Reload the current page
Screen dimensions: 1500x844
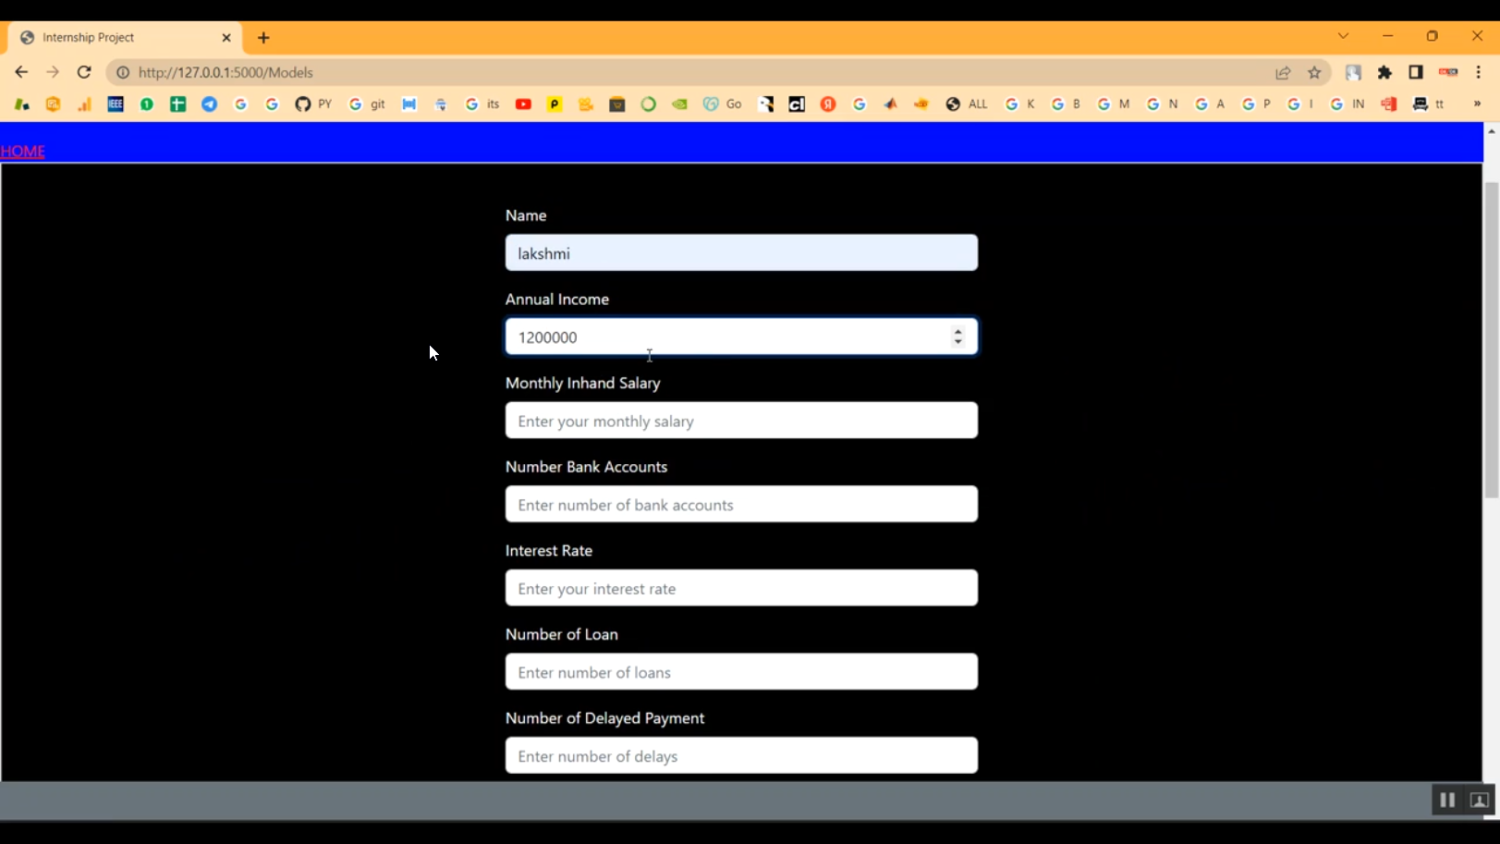tap(84, 72)
